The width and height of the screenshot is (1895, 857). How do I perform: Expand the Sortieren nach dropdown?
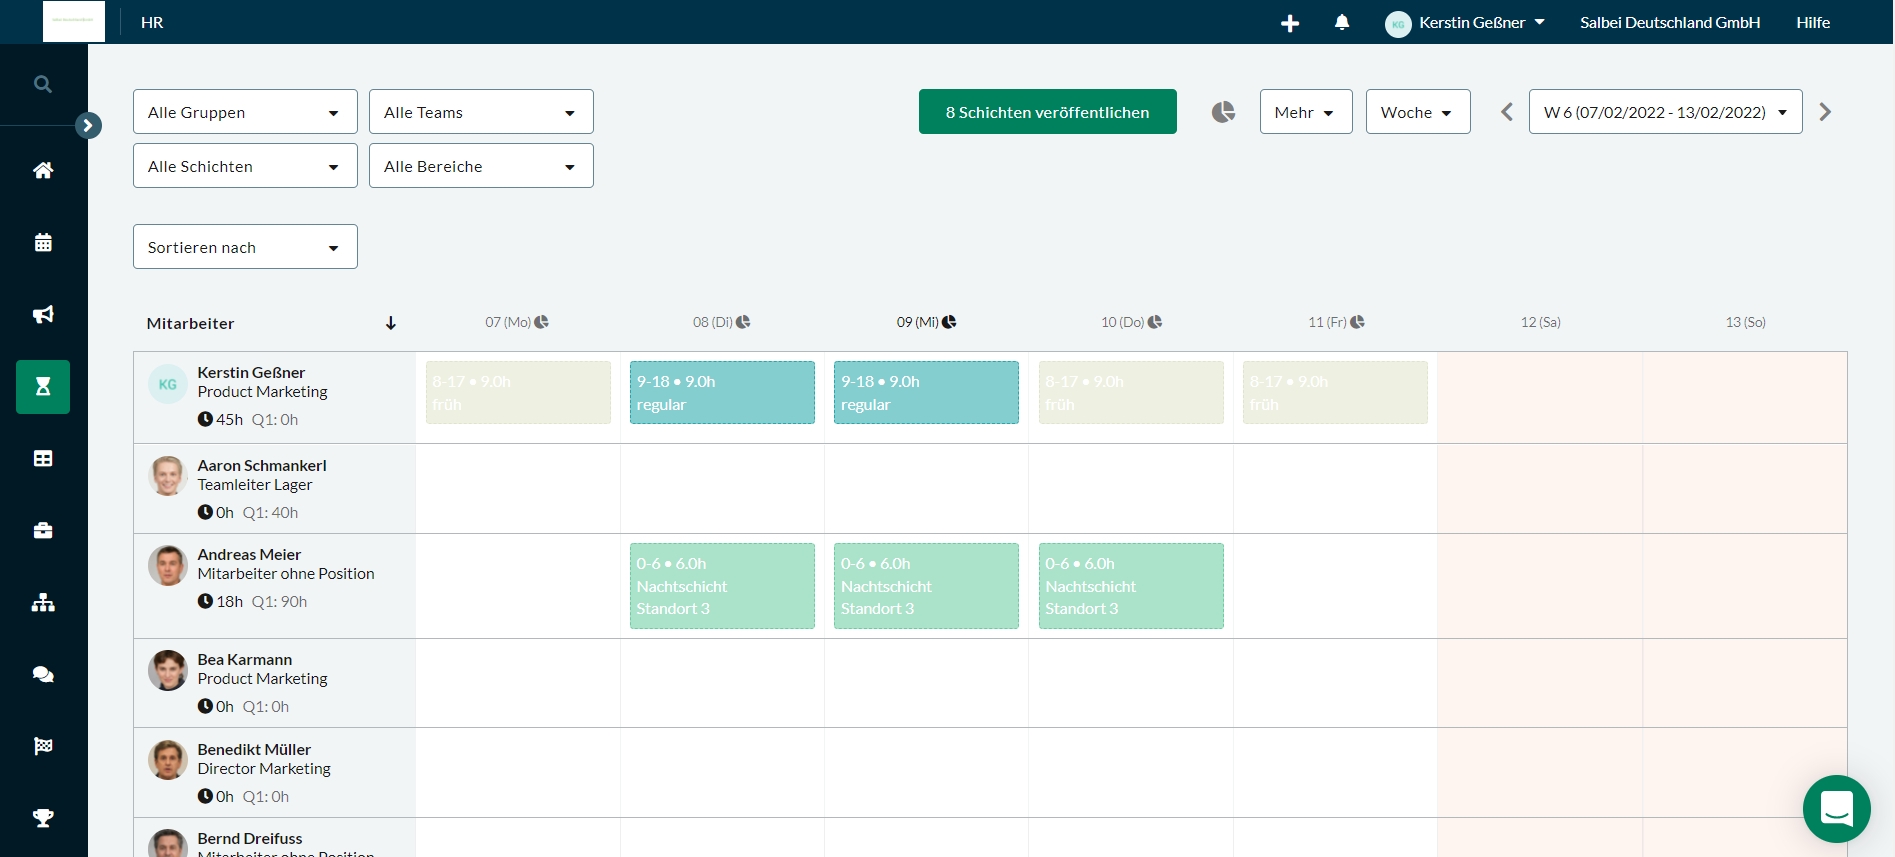click(245, 247)
